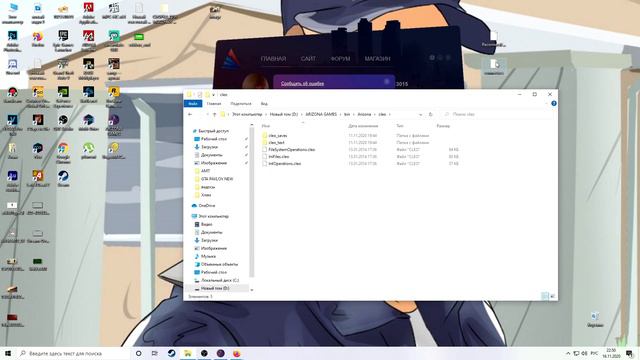This screenshot has width=640, height=360.
Task: Select IniFiles.cleo file
Action: point(279,156)
